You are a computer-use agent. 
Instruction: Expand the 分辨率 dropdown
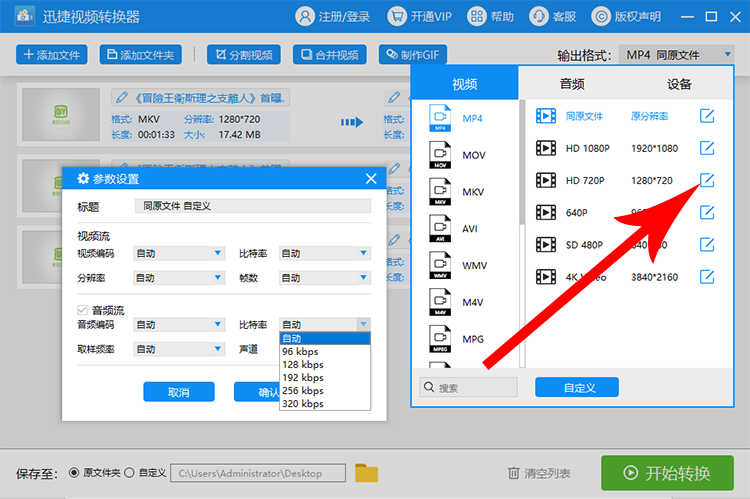click(x=179, y=277)
